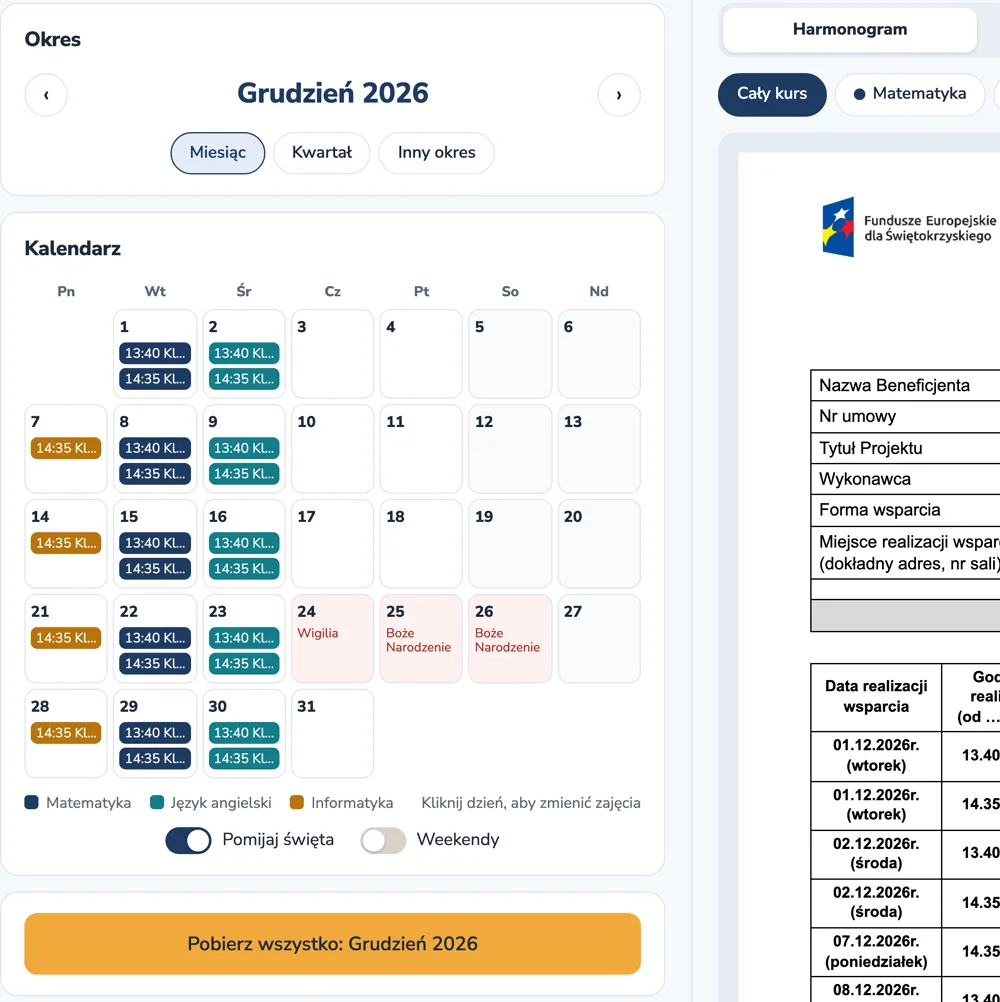Screen dimensions: 1000x1002
Task: Open the 14:35 Informatyka lesson on December 7
Action: click(x=66, y=448)
